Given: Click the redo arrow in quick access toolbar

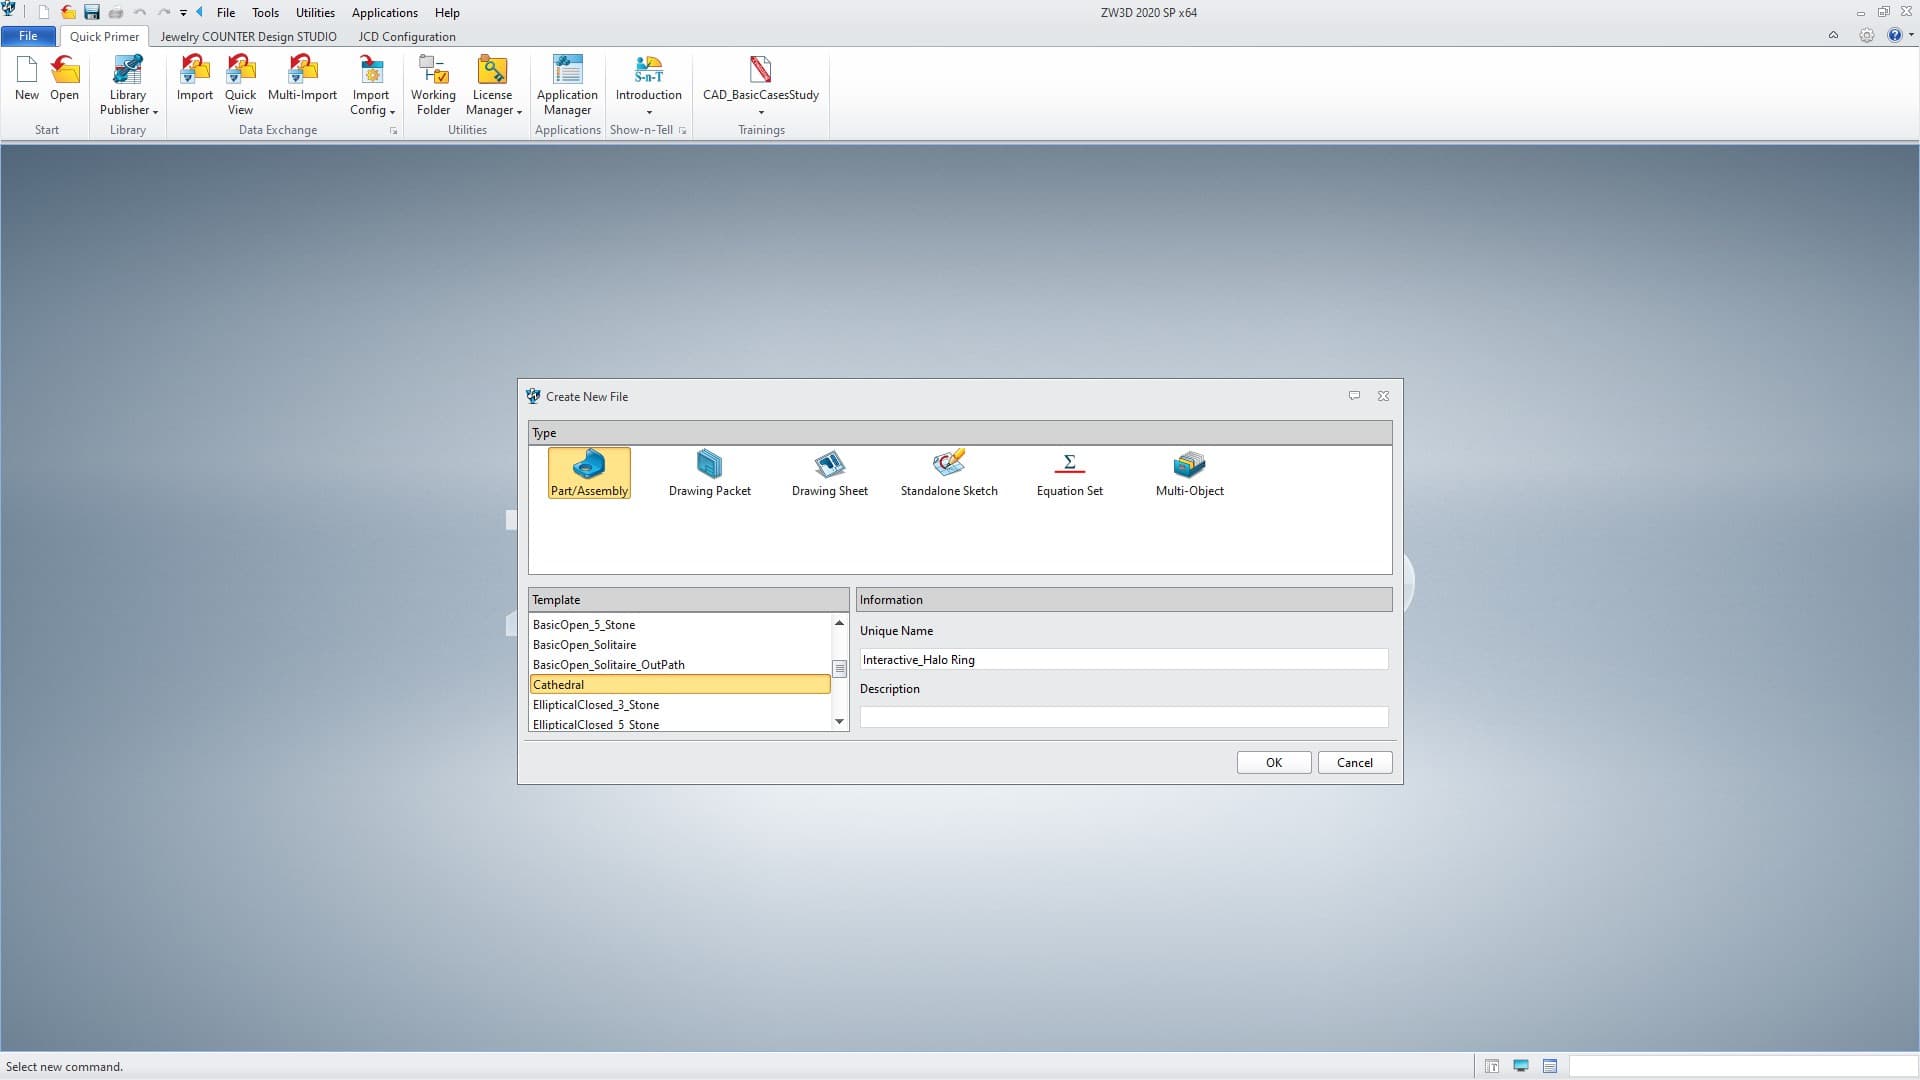Looking at the screenshot, I should (163, 13).
